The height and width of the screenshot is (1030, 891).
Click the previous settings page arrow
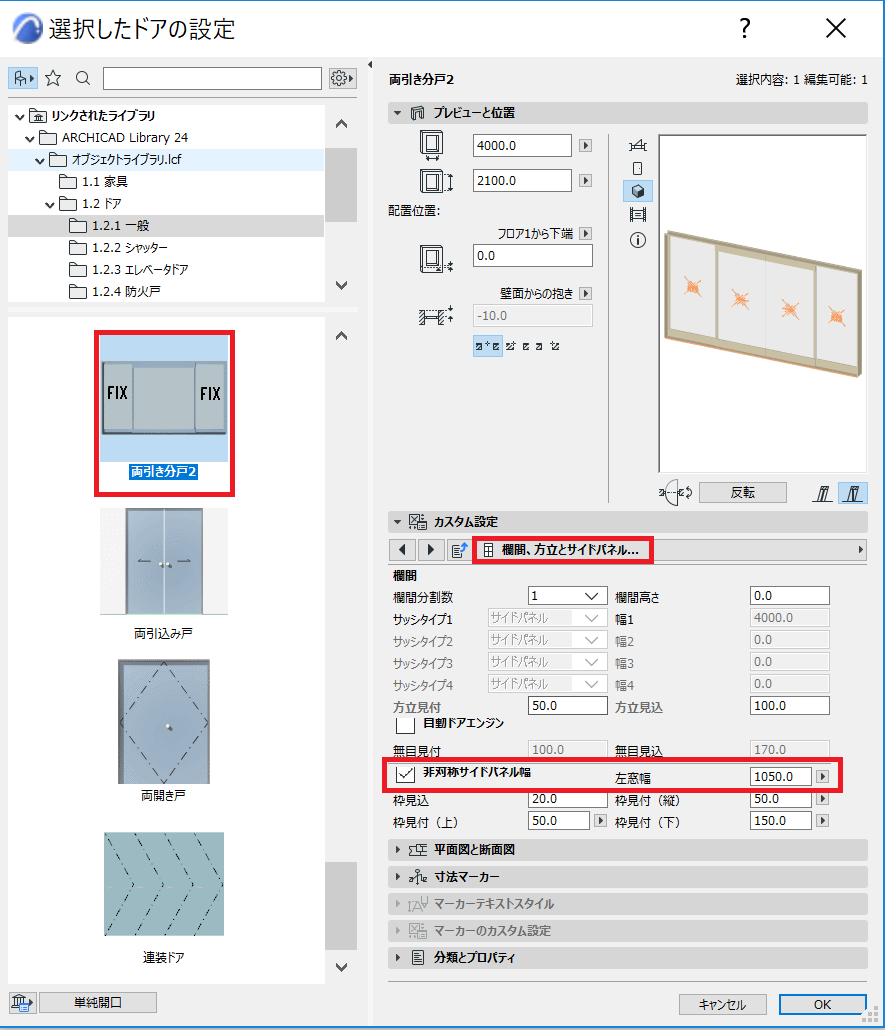(x=402, y=550)
